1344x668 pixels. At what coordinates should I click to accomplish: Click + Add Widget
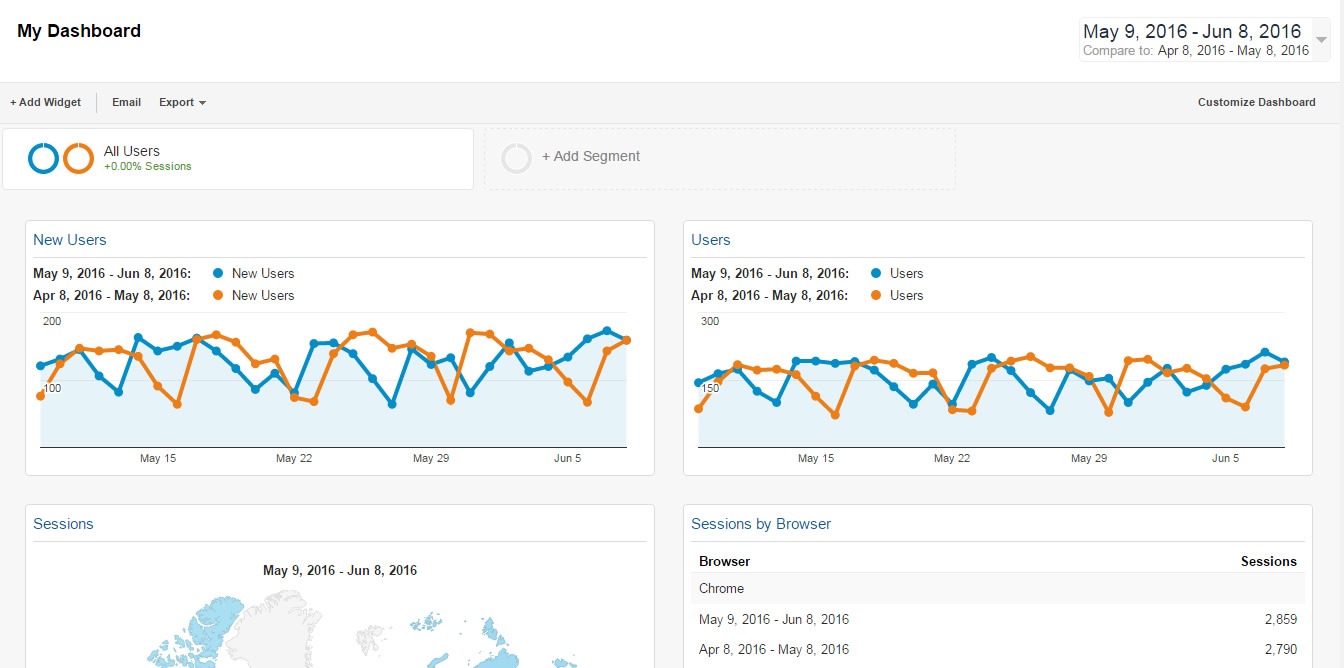click(x=44, y=102)
